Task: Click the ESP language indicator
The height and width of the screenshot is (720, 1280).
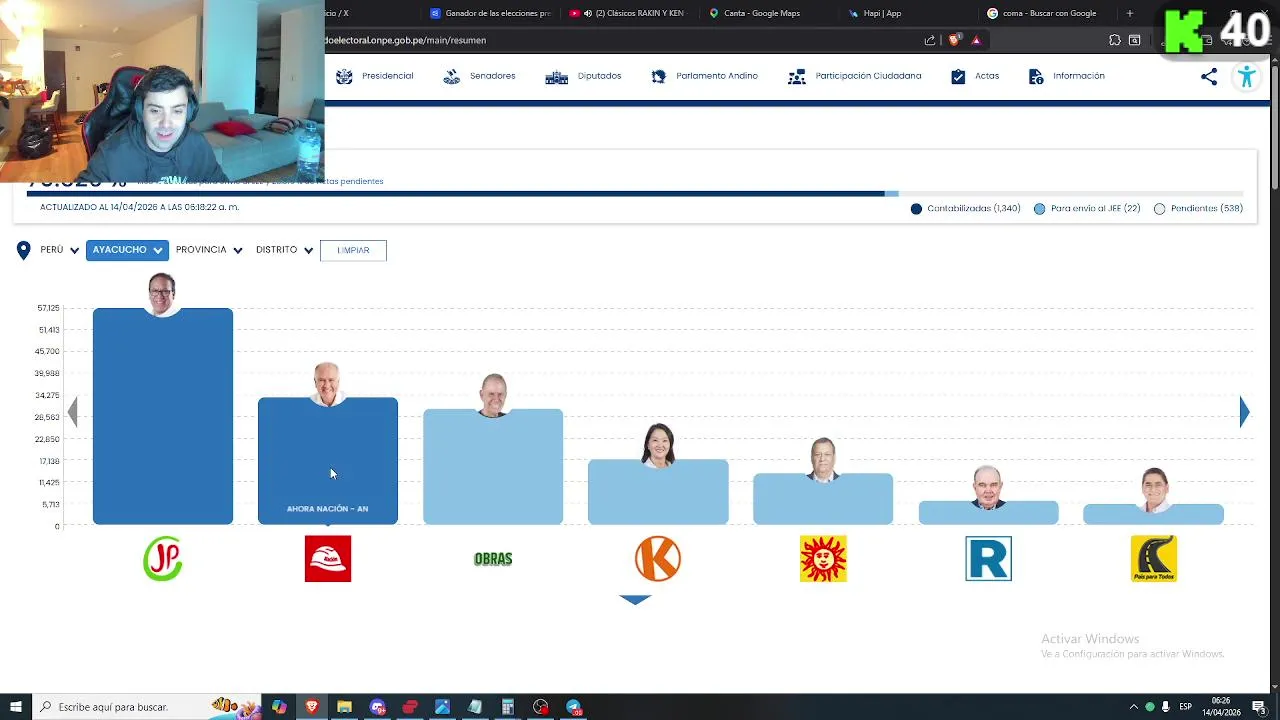Action: coord(1185,707)
